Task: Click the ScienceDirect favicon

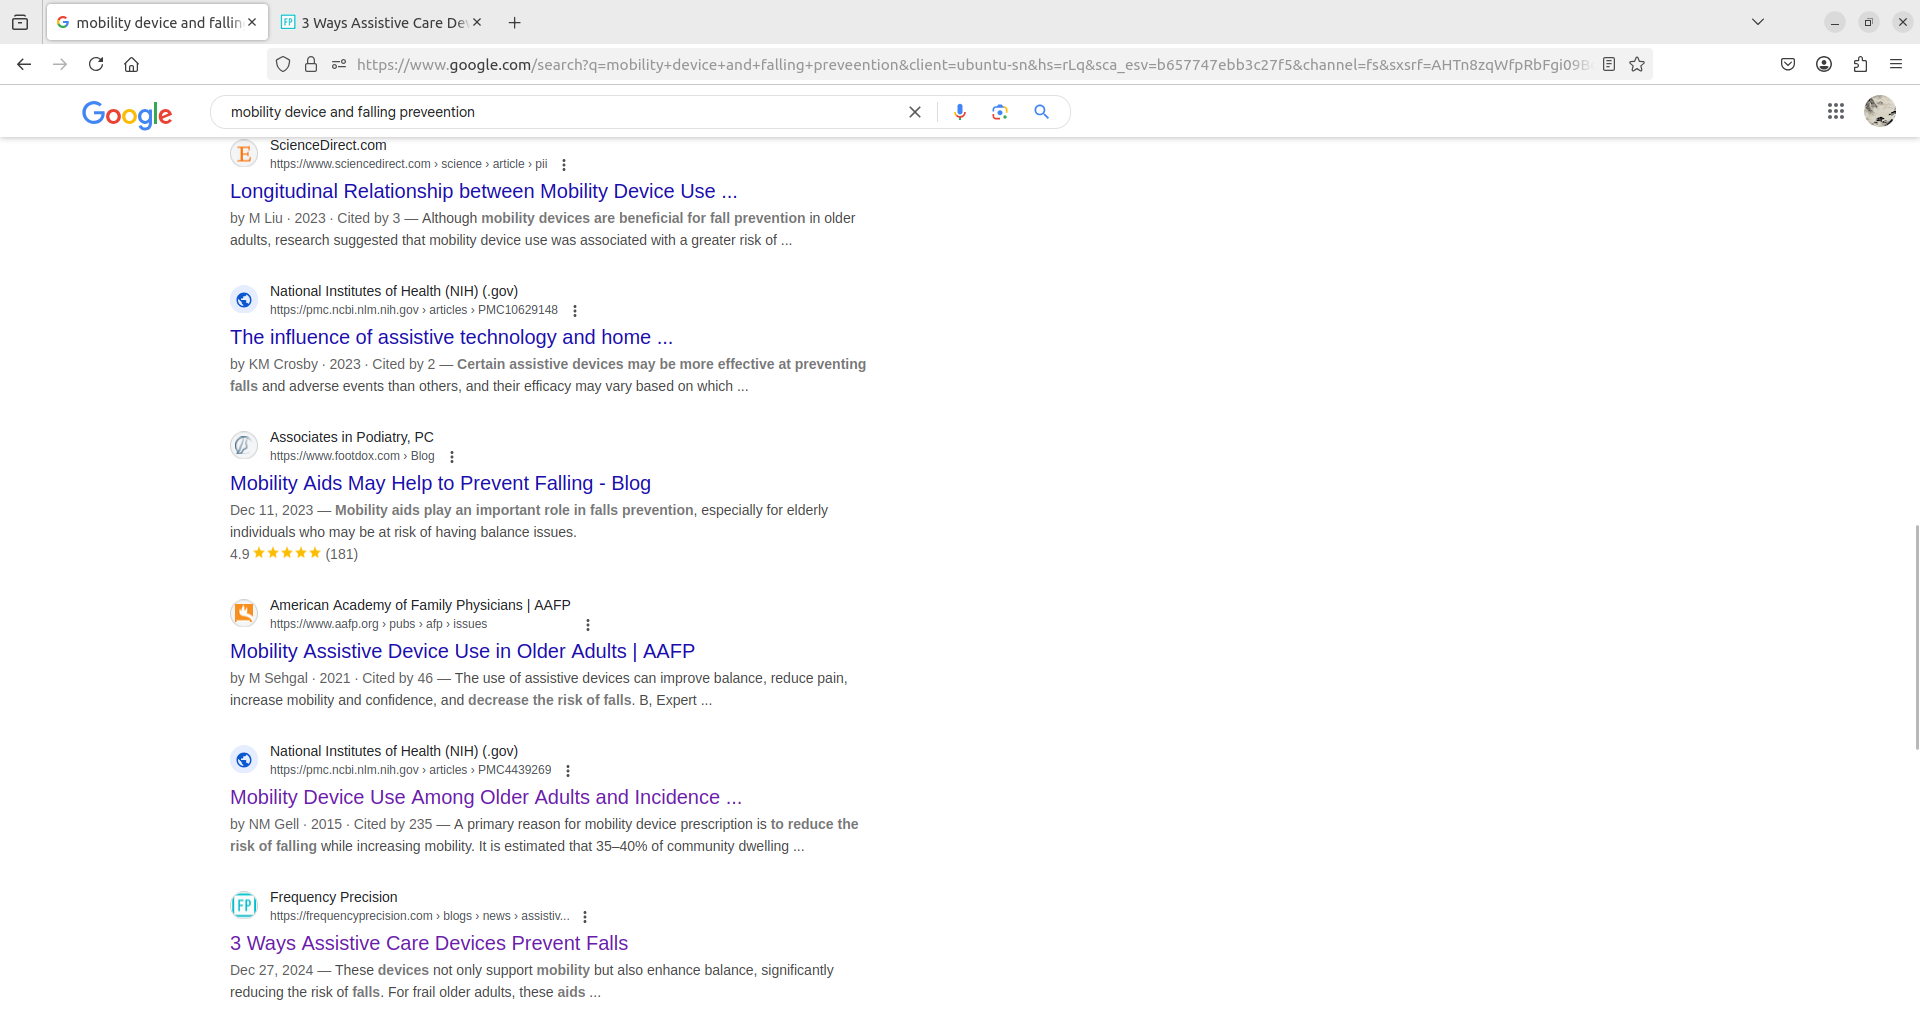Action: [244, 154]
